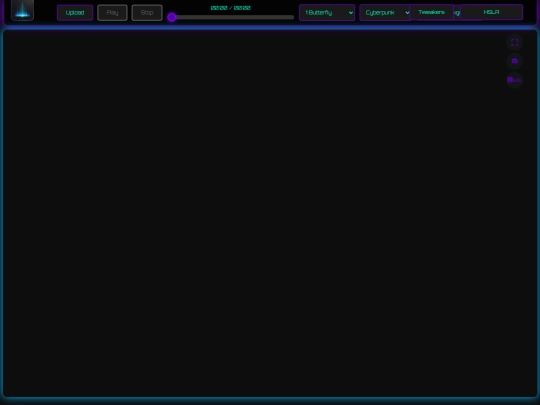Click the glowing app logo
Viewport: 540px width, 405px height.
click(22, 10)
